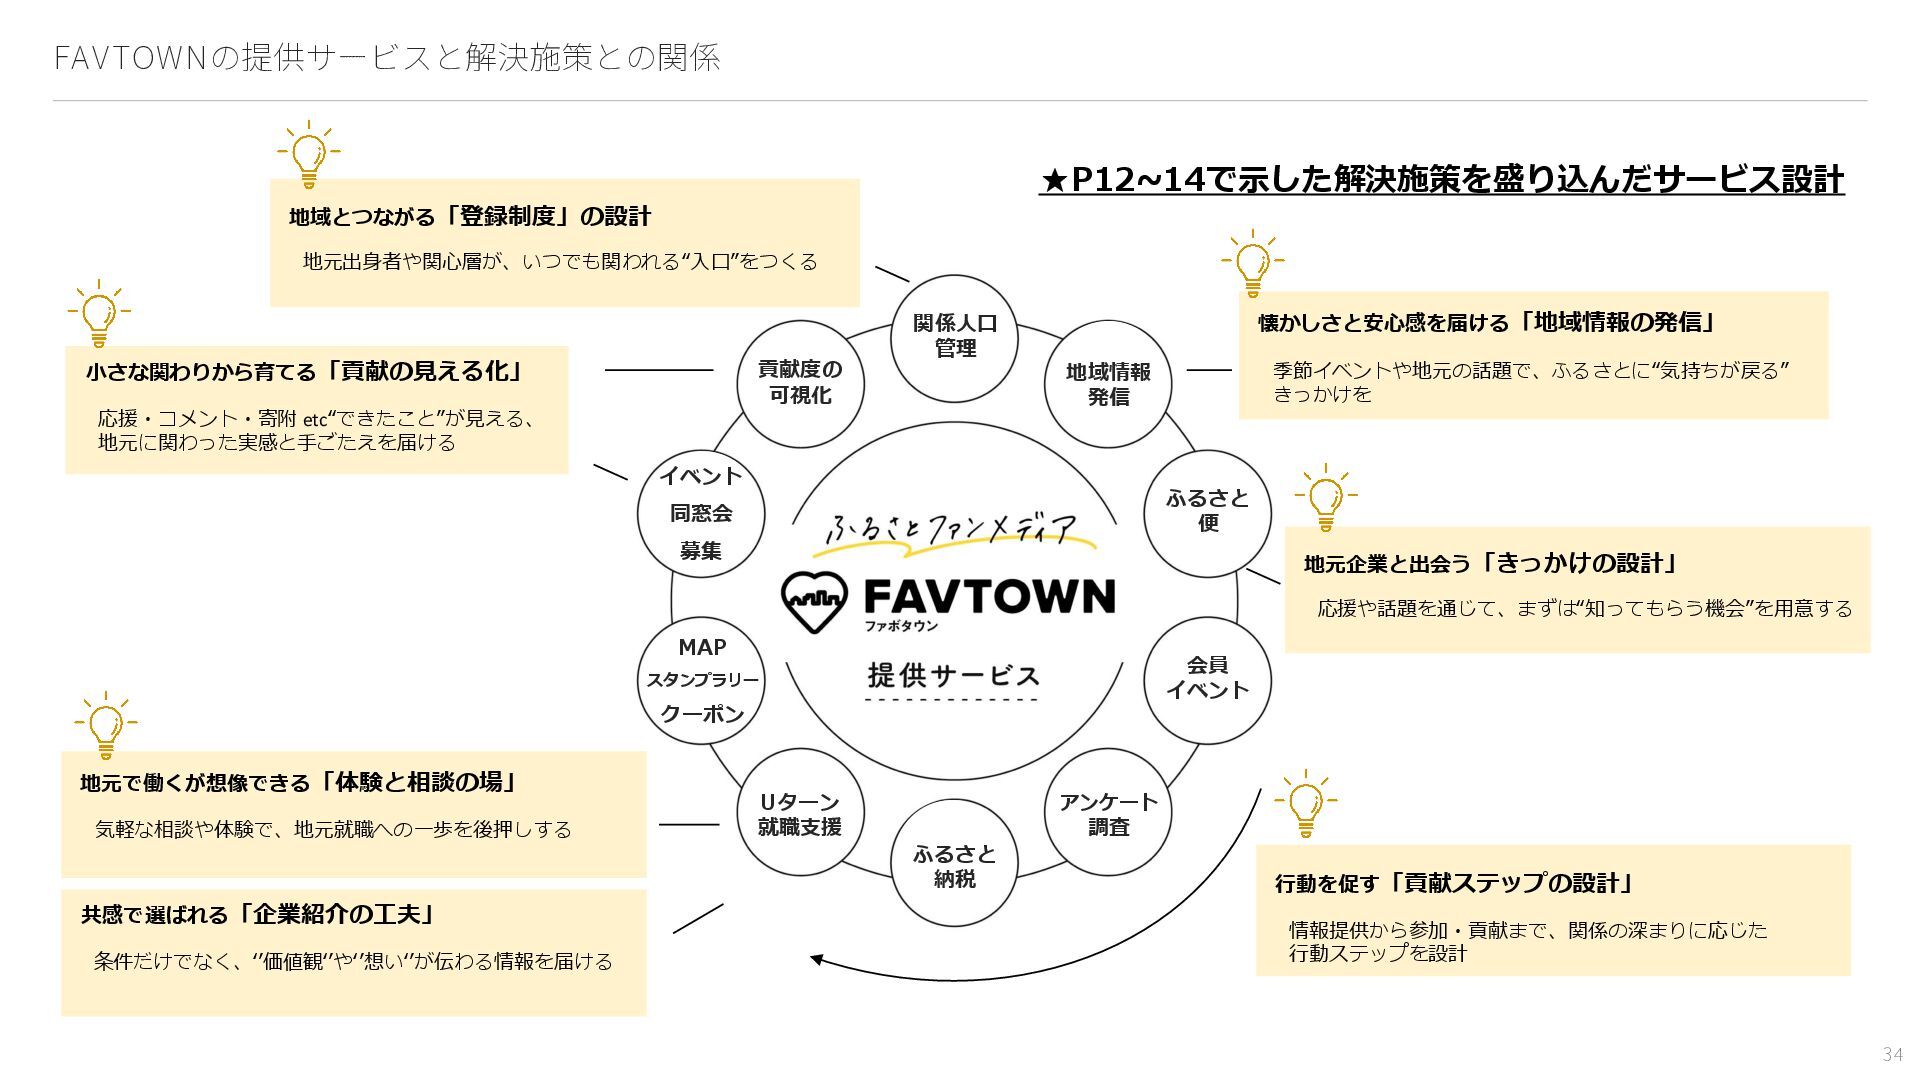Click the curved arrow head at bottom
Screen dimensions: 1920x1080
click(x=817, y=960)
